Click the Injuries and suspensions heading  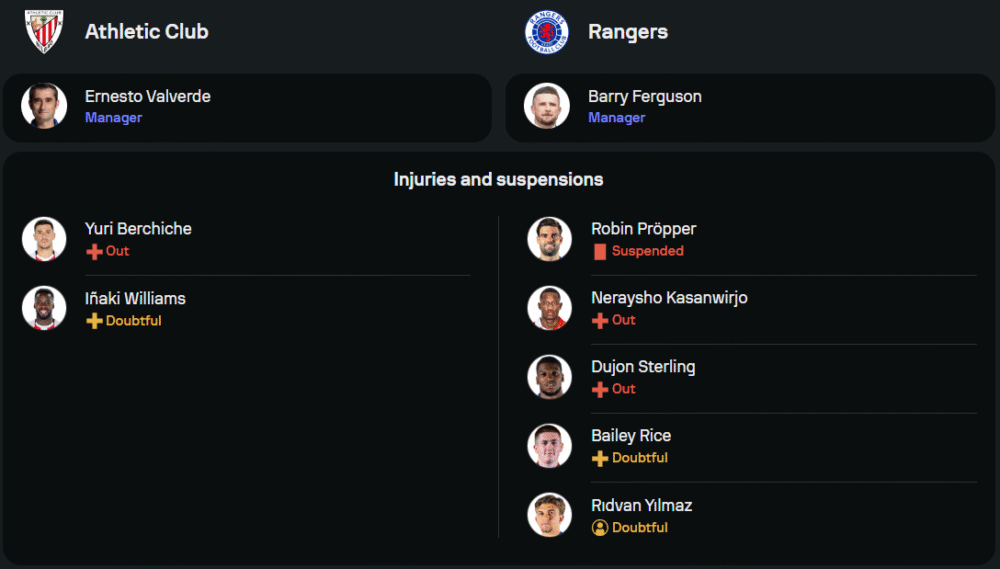tap(498, 180)
